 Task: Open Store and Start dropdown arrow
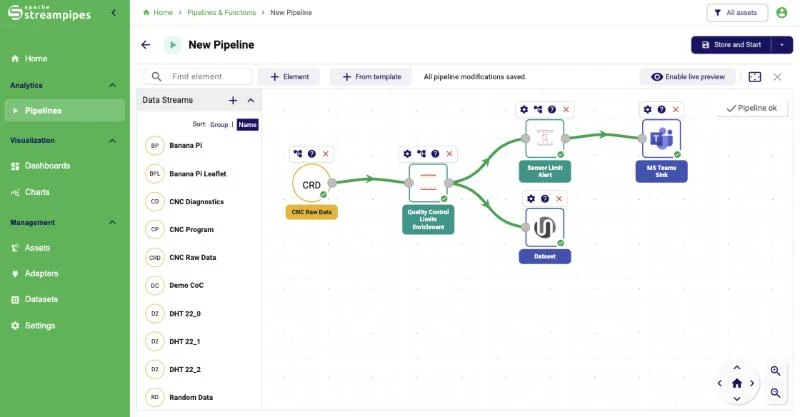tap(782, 45)
